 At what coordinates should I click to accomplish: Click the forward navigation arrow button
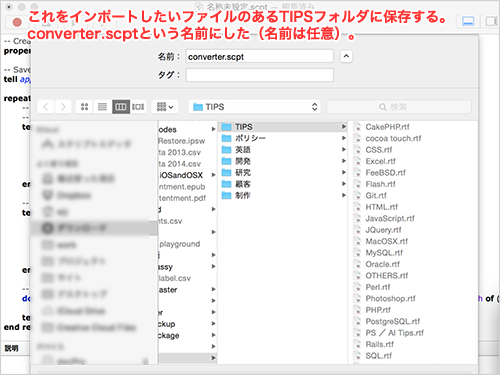63,107
